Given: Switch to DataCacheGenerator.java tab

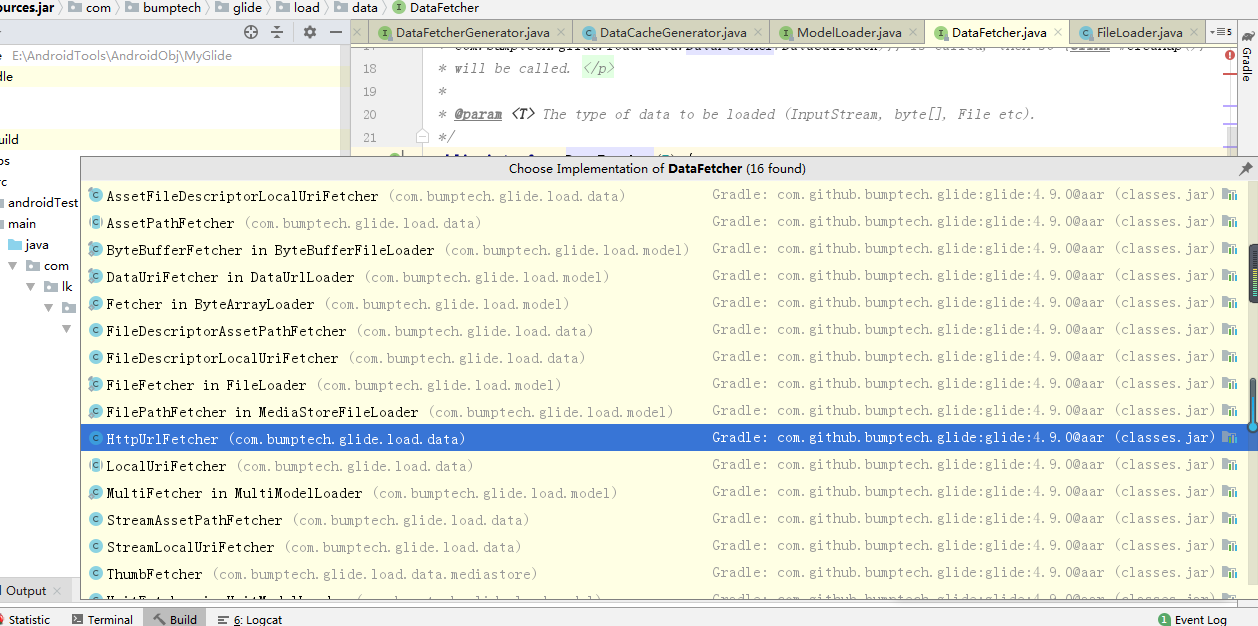Looking at the screenshot, I should tap(672, 33).
